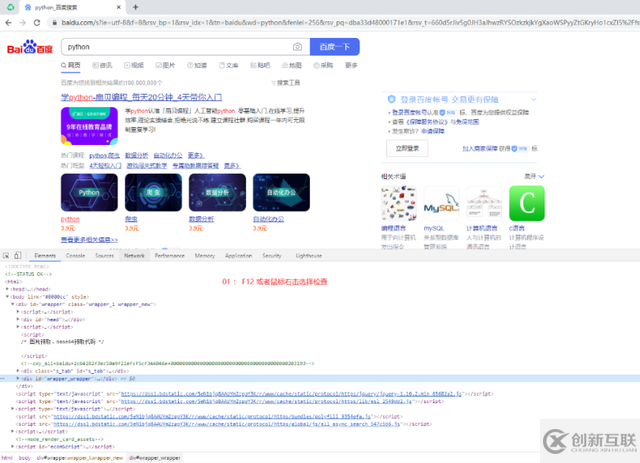This screenshot has width=640, height=463.
Task: Click the 采购 tab icon
Action: (316, 65)
